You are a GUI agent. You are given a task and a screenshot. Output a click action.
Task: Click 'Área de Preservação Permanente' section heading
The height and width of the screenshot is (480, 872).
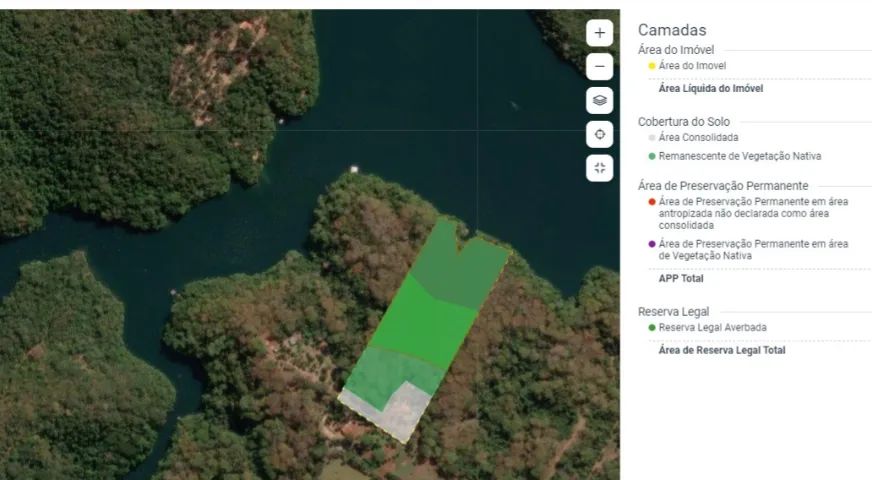(x=723, y=186)
